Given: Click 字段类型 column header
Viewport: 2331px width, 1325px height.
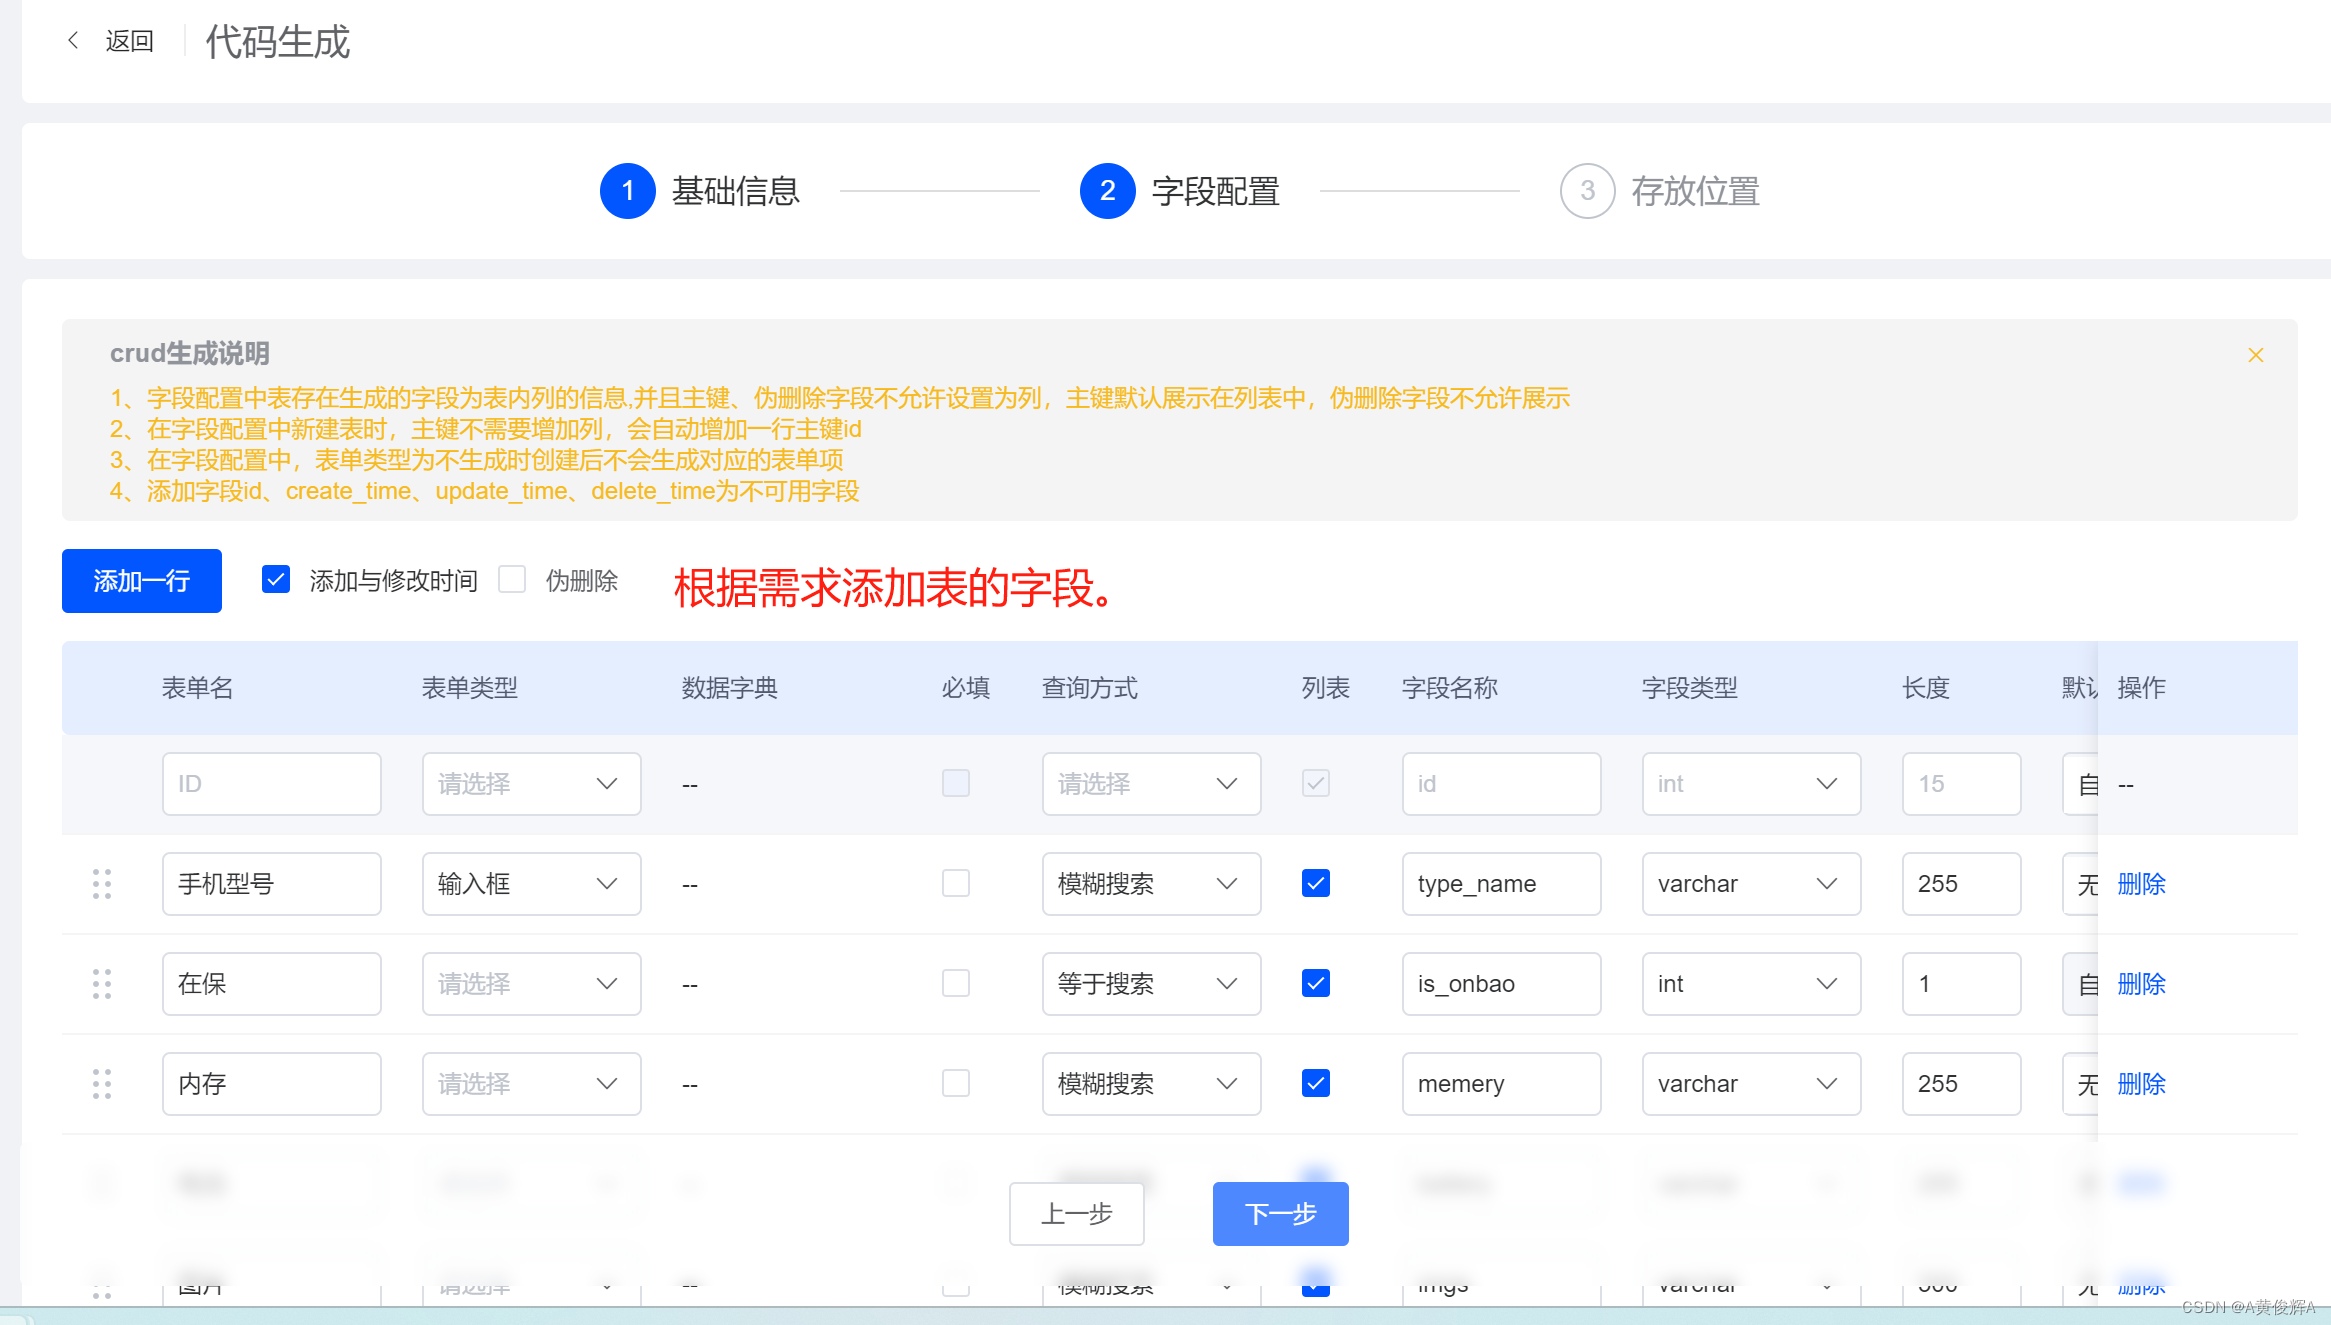Looking at the screenshot, I should click(1690, 688).
